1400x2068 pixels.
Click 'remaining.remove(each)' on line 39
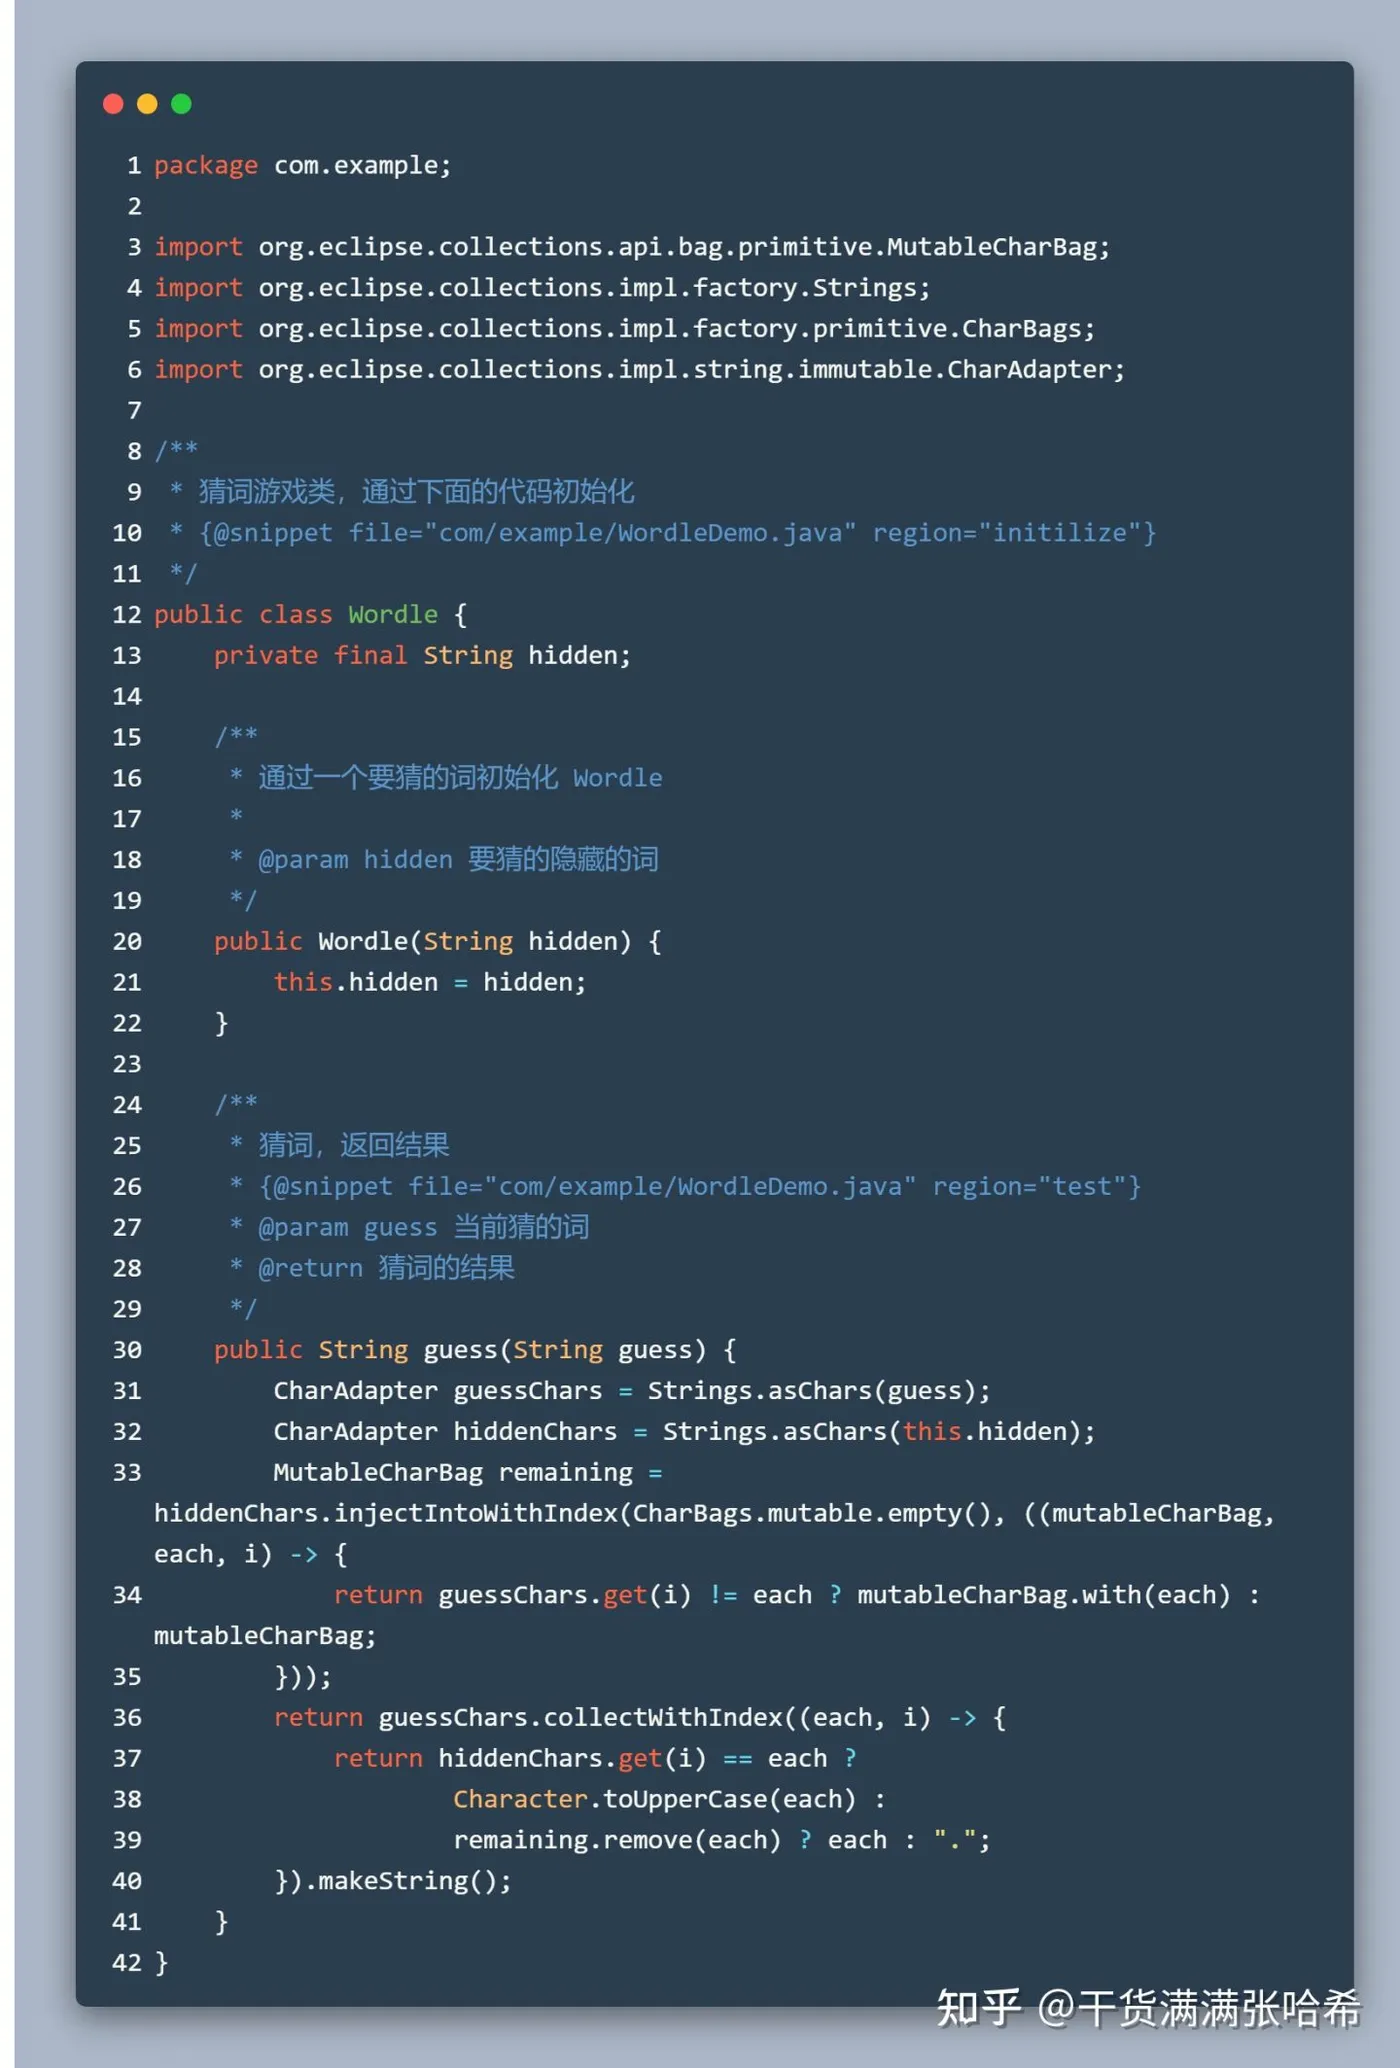pyautogui.click(x=617, y=1841)
